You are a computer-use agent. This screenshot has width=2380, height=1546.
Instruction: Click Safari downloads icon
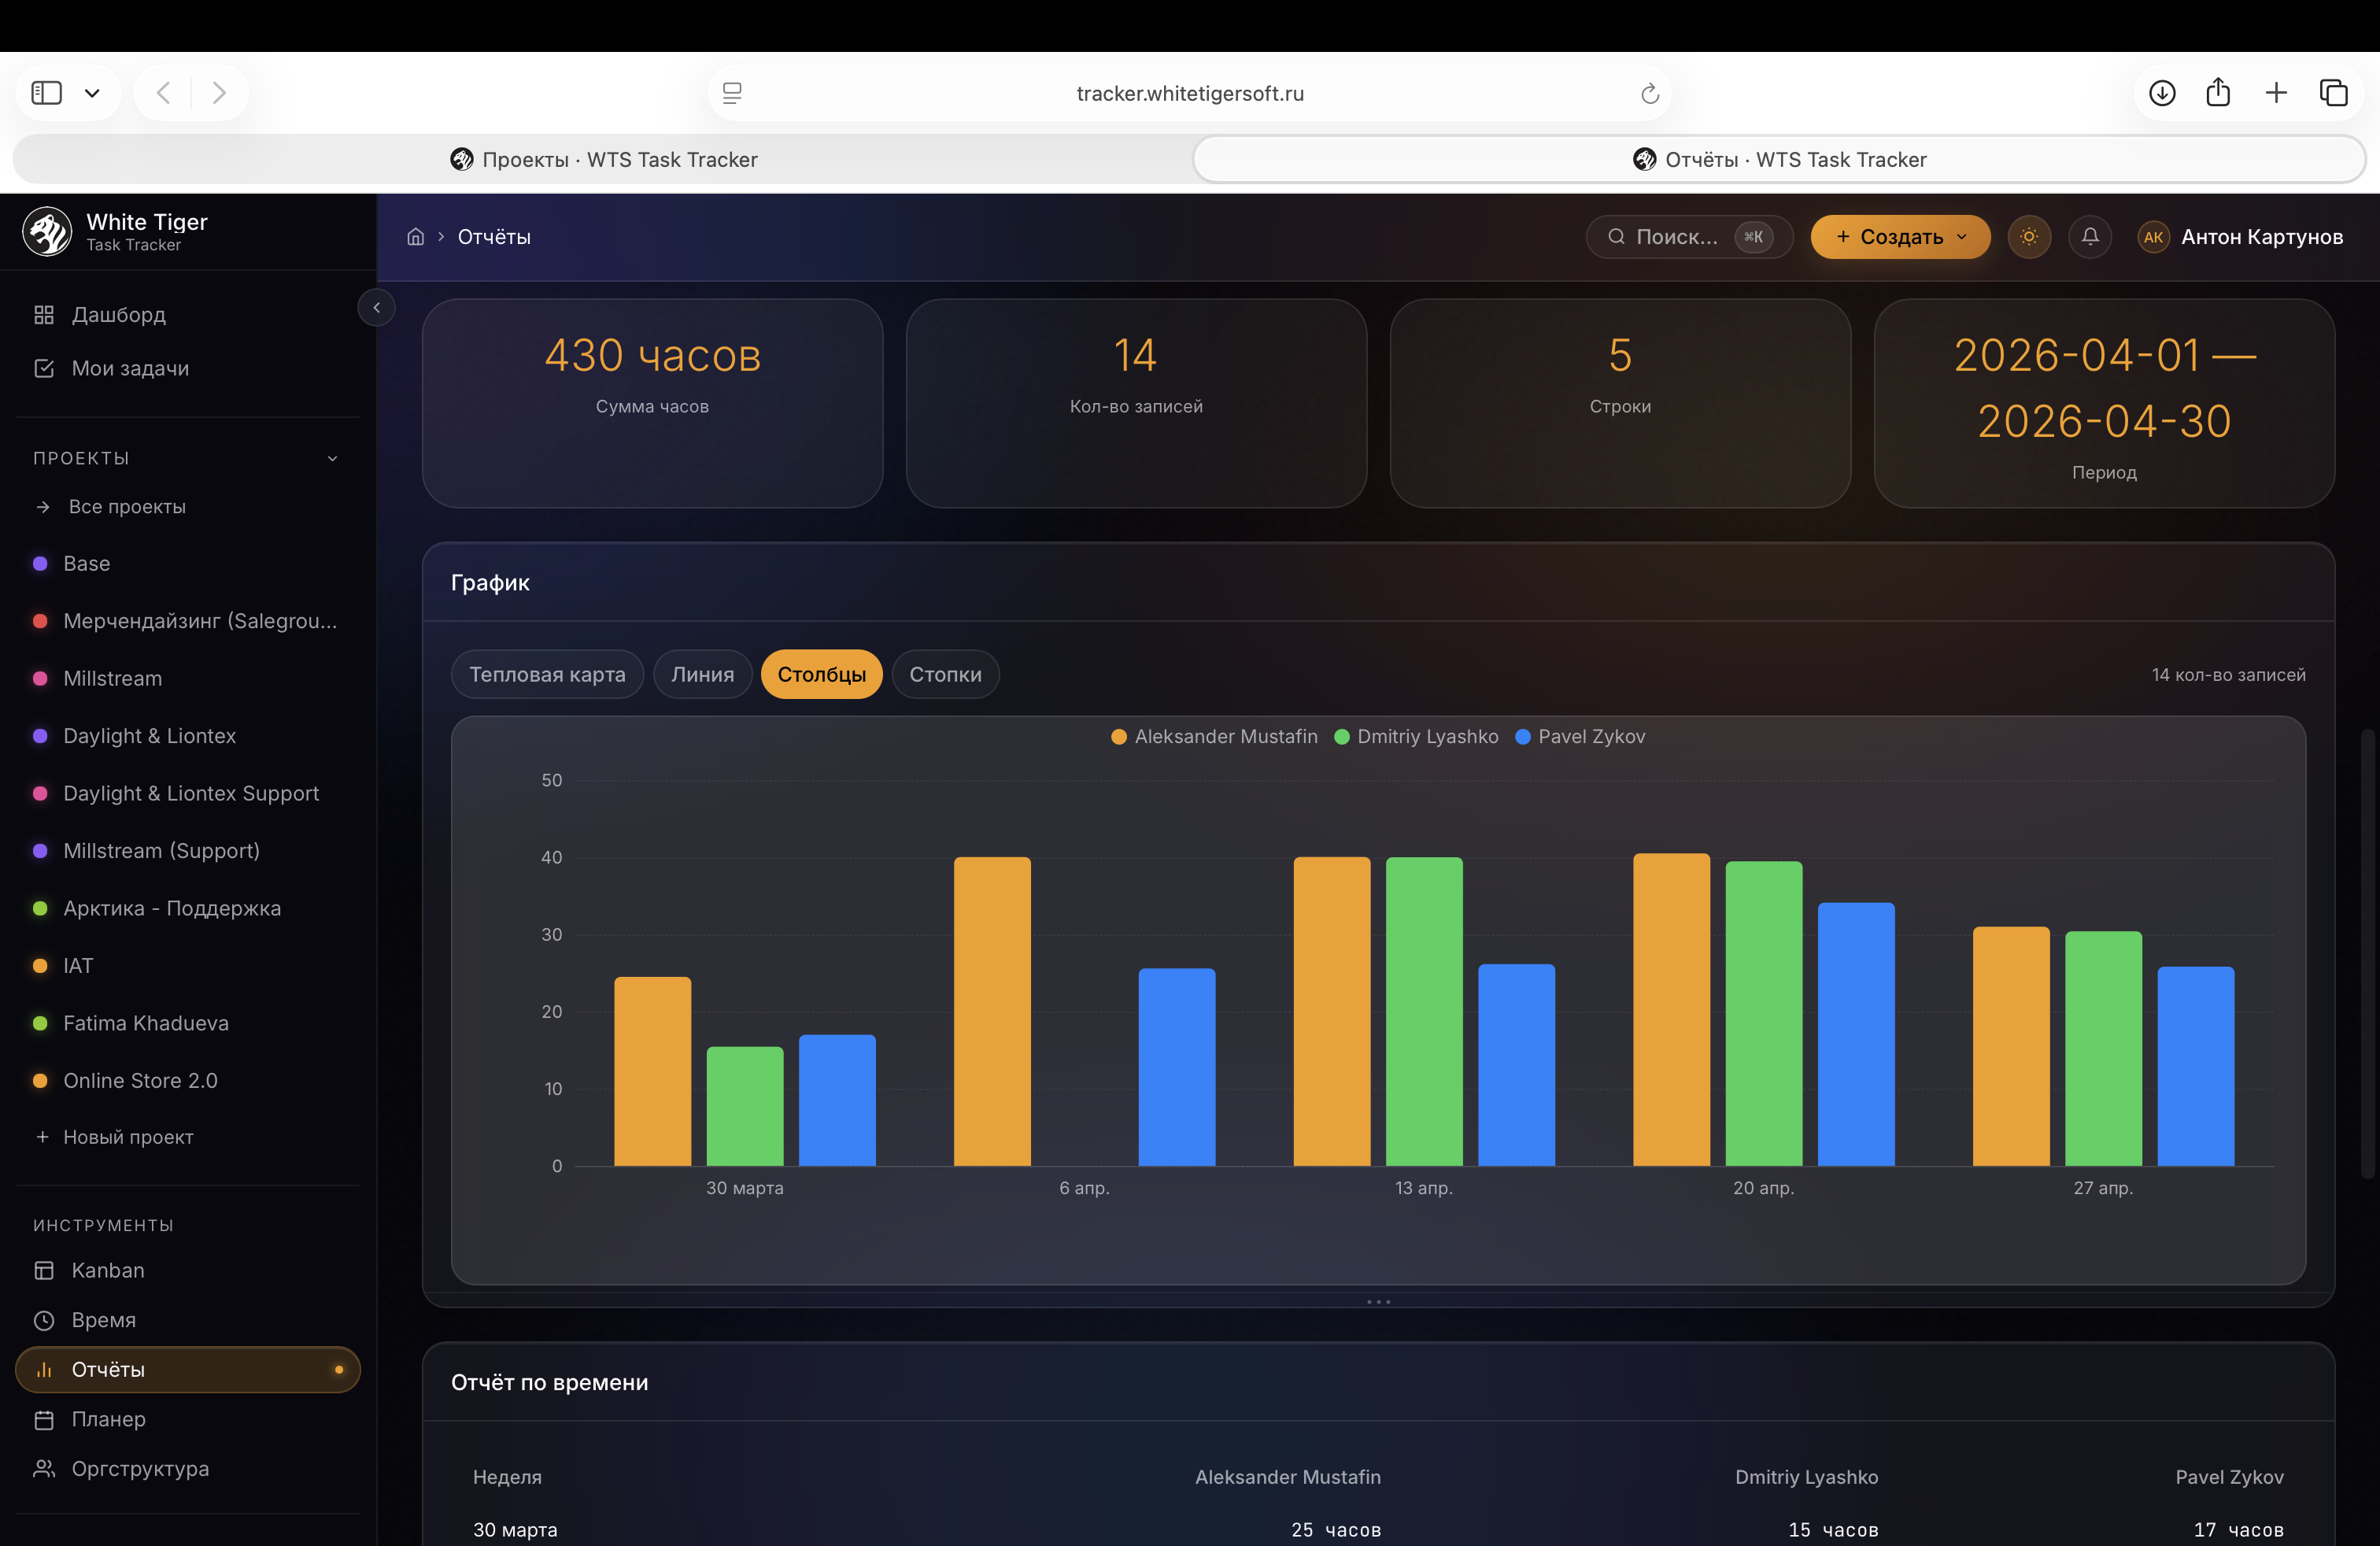coord(2162,93)
